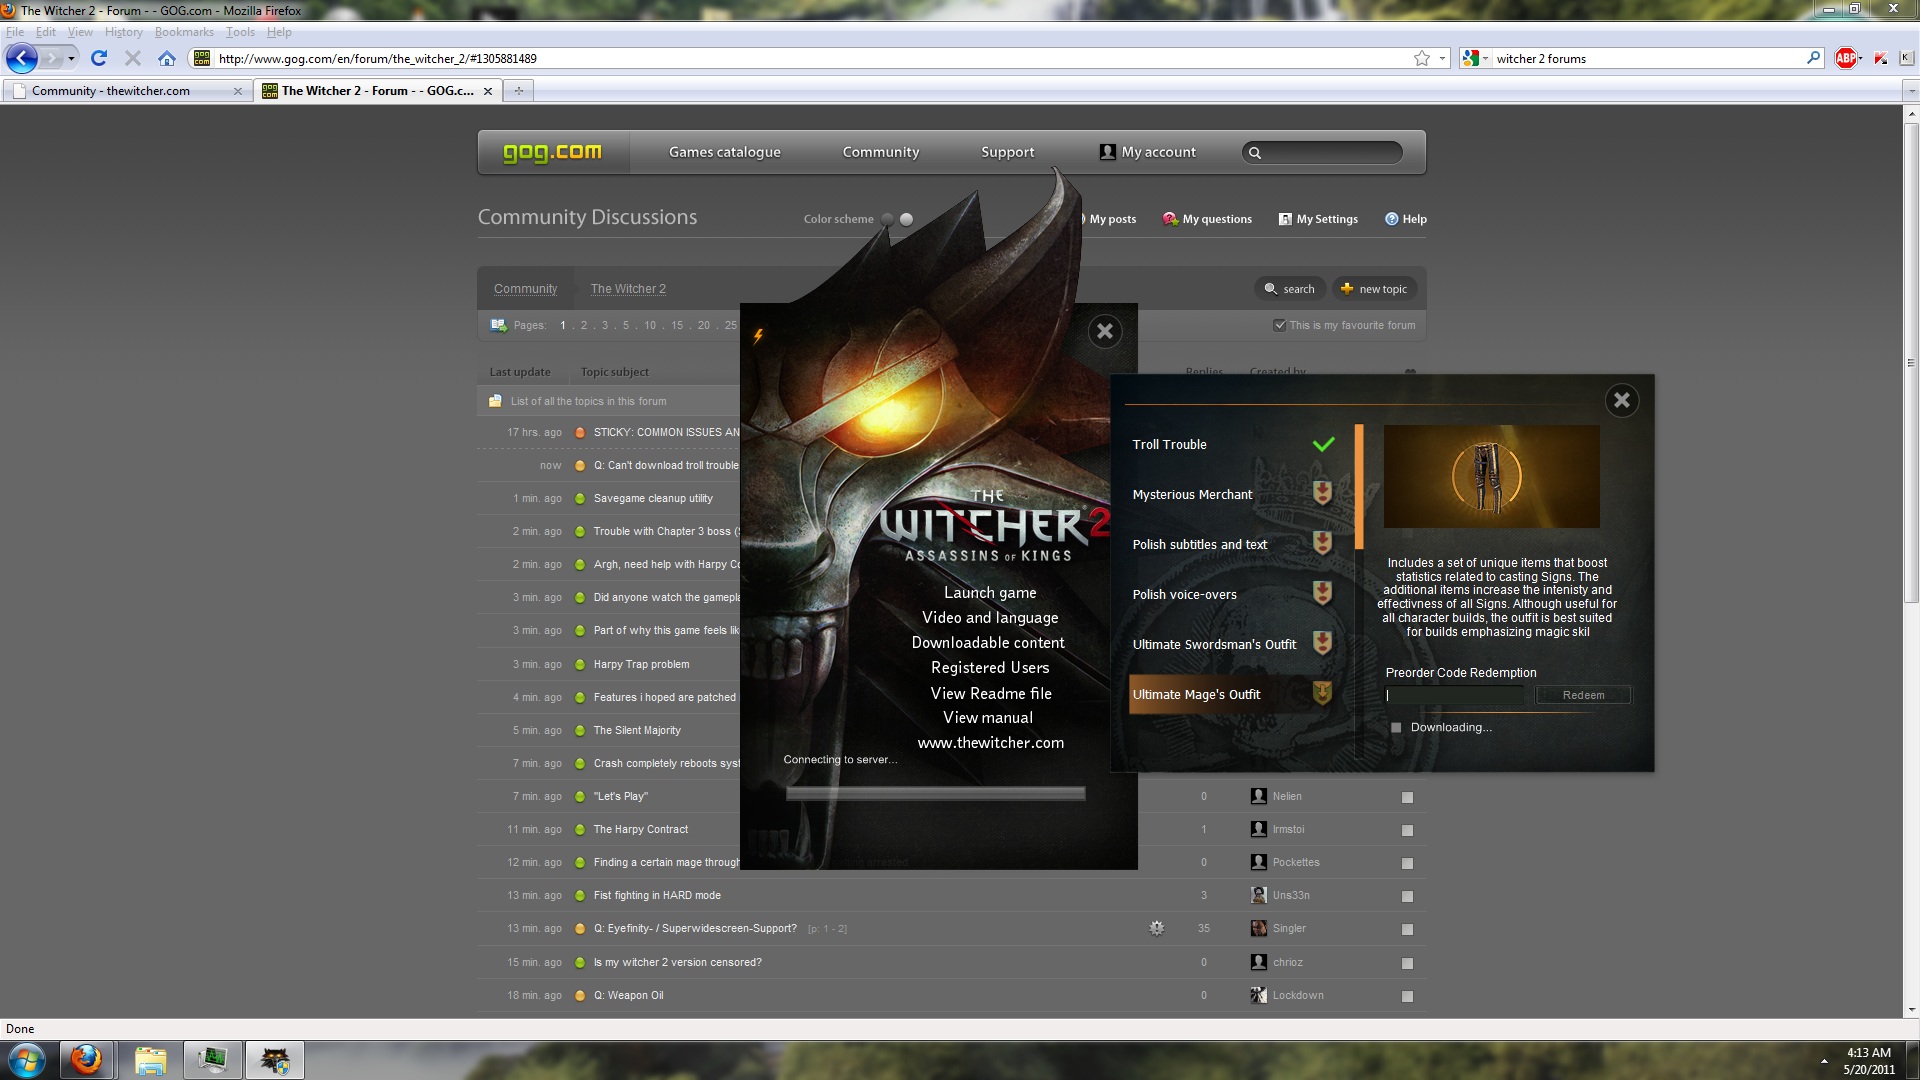Image resolution: width=1920 pixels, height=1080 pixels.
Task: Click Launch game in launcher
Action: 990,593
